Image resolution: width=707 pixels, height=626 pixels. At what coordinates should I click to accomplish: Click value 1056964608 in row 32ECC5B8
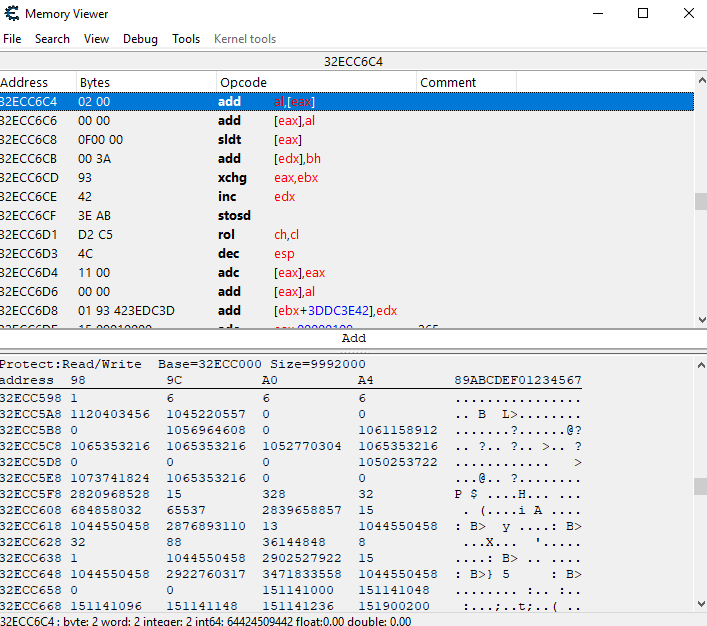pyautogui.click(x=206, y=430)
